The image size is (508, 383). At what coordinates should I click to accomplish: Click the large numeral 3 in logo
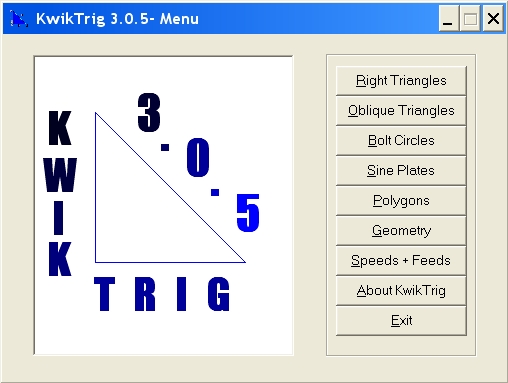pos(149,112)
